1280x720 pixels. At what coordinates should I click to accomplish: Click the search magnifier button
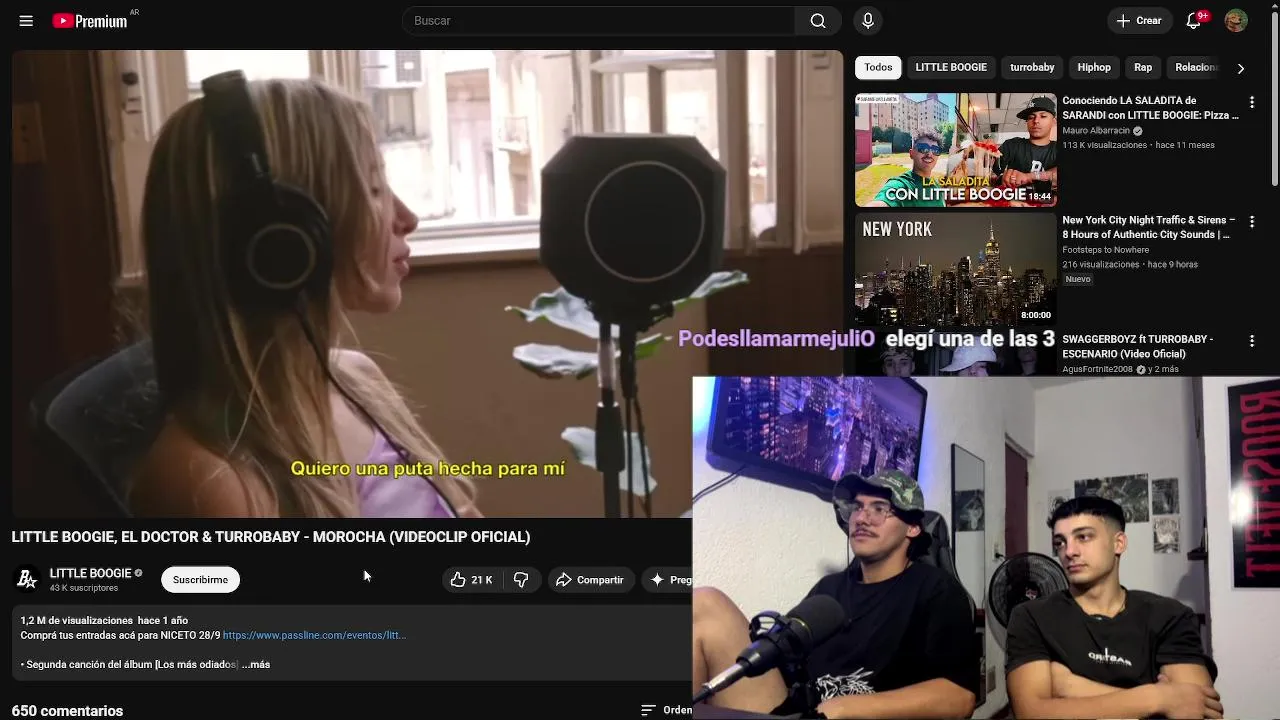pos(818,21)
